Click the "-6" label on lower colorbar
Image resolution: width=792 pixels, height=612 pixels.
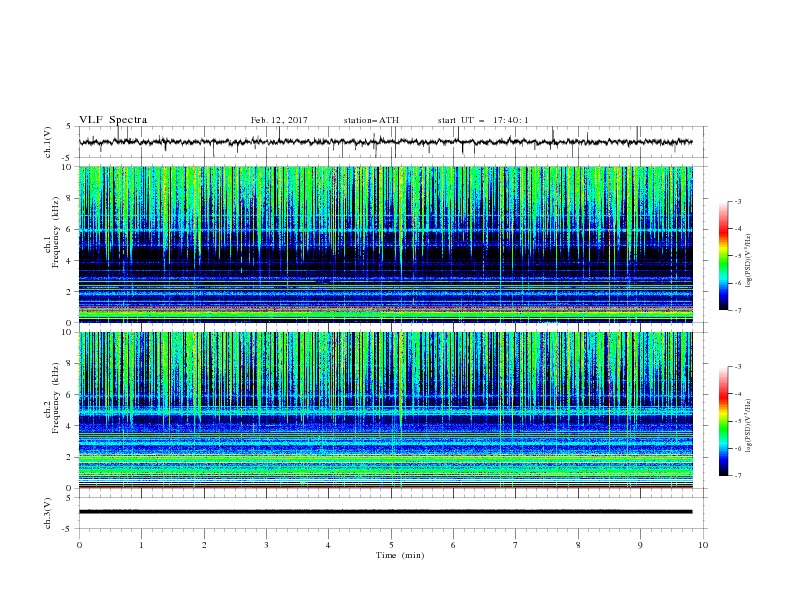737,448
